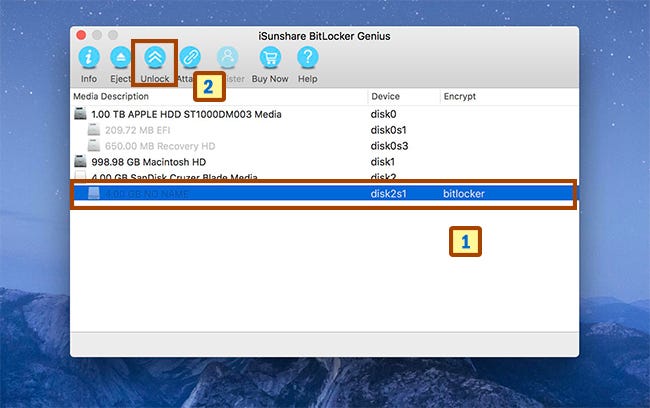Click the disk2s1 device cell
The image size is (650, 408).
pos(388,194)
